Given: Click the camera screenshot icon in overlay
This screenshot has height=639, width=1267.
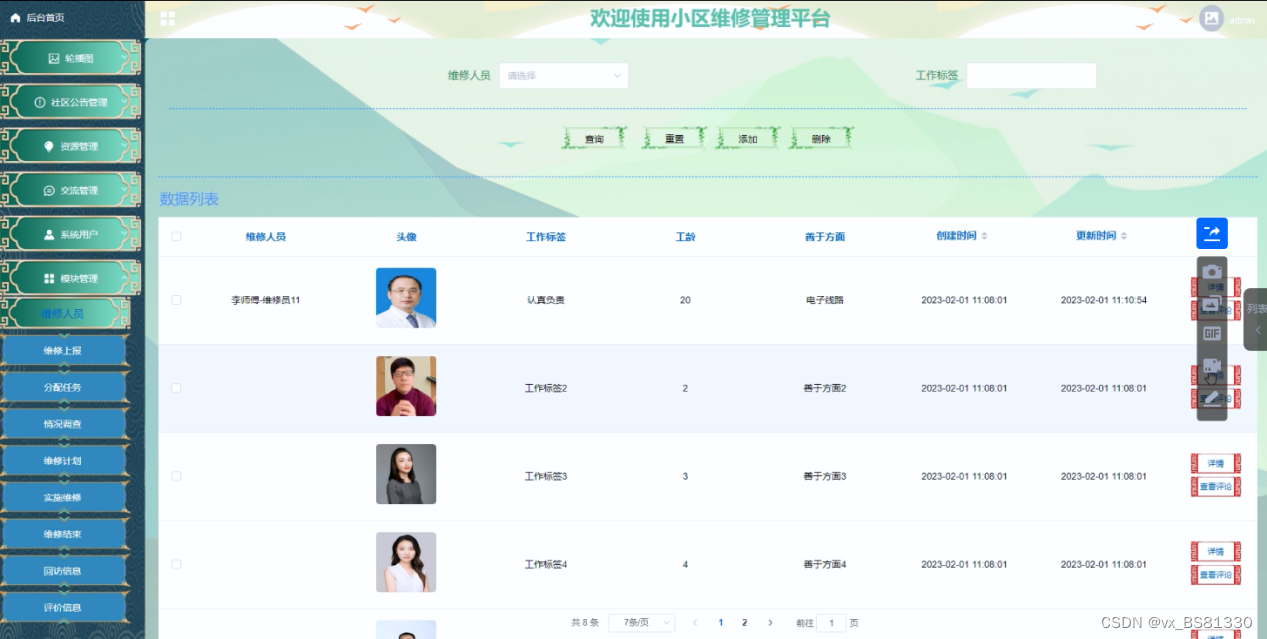Looking at the screenshot, I should (x=1212, y=272).
